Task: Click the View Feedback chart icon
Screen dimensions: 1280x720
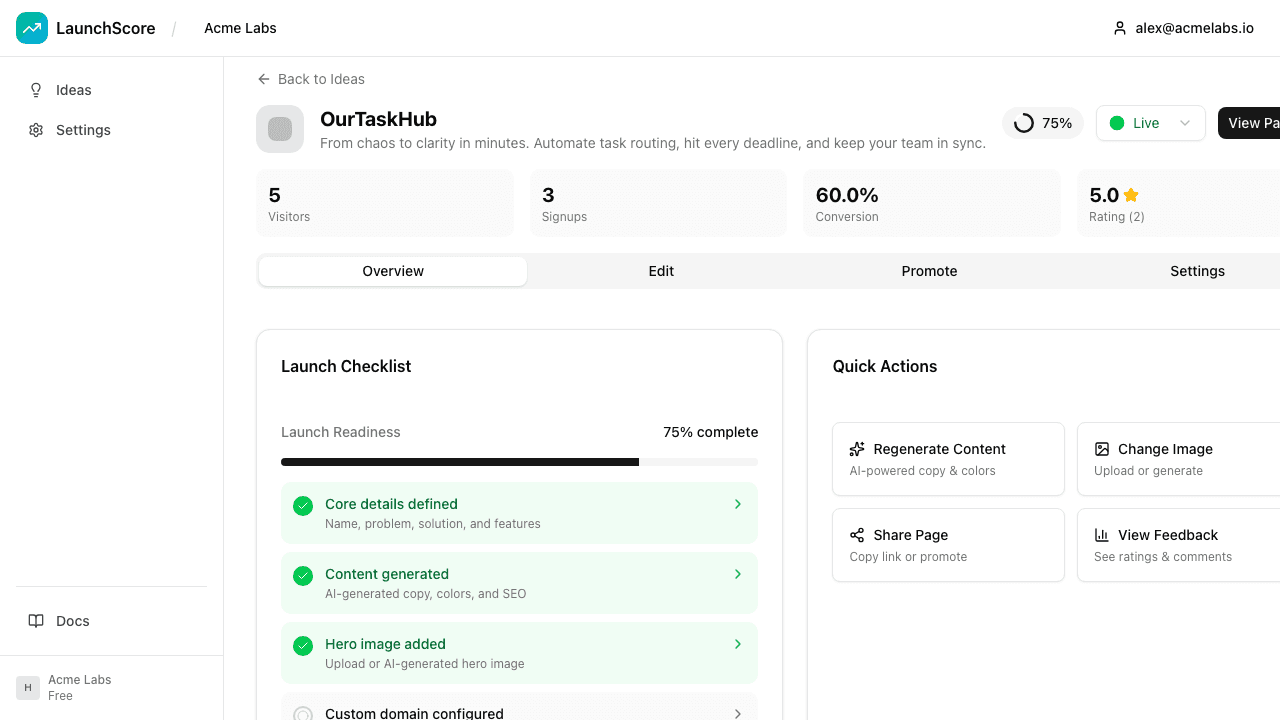Action: pyautogui.click(x=1102, y=535)
